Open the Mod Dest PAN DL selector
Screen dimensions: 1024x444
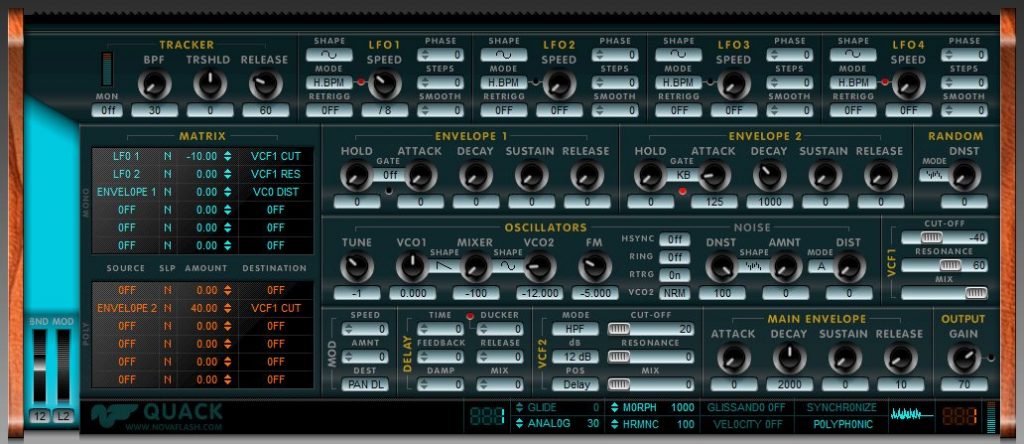[364, 385]
